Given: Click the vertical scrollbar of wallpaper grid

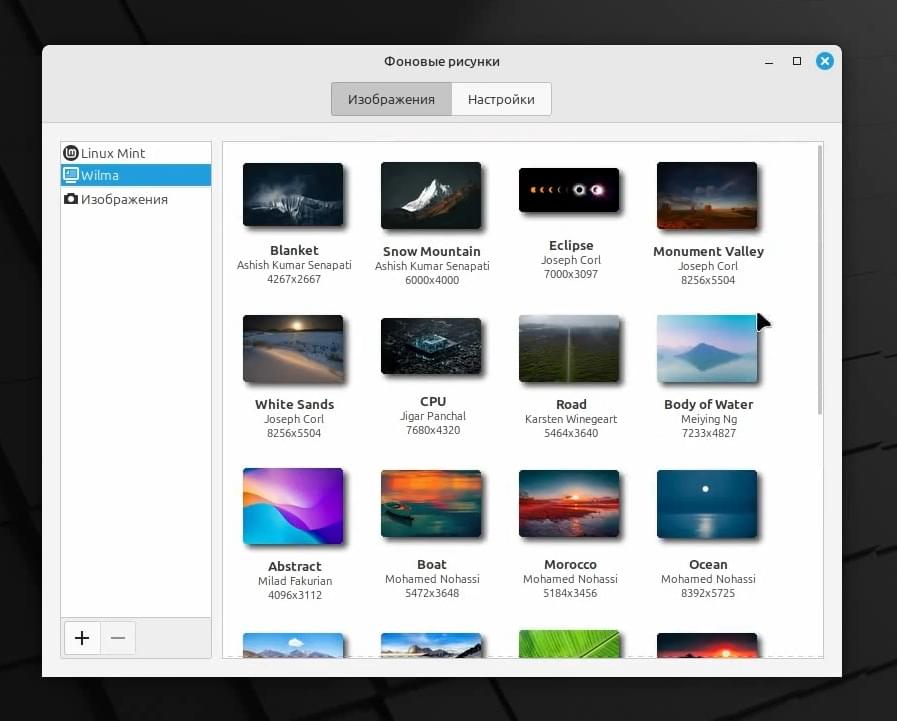Looking at the screenshot, I should (x=820, y=279).
